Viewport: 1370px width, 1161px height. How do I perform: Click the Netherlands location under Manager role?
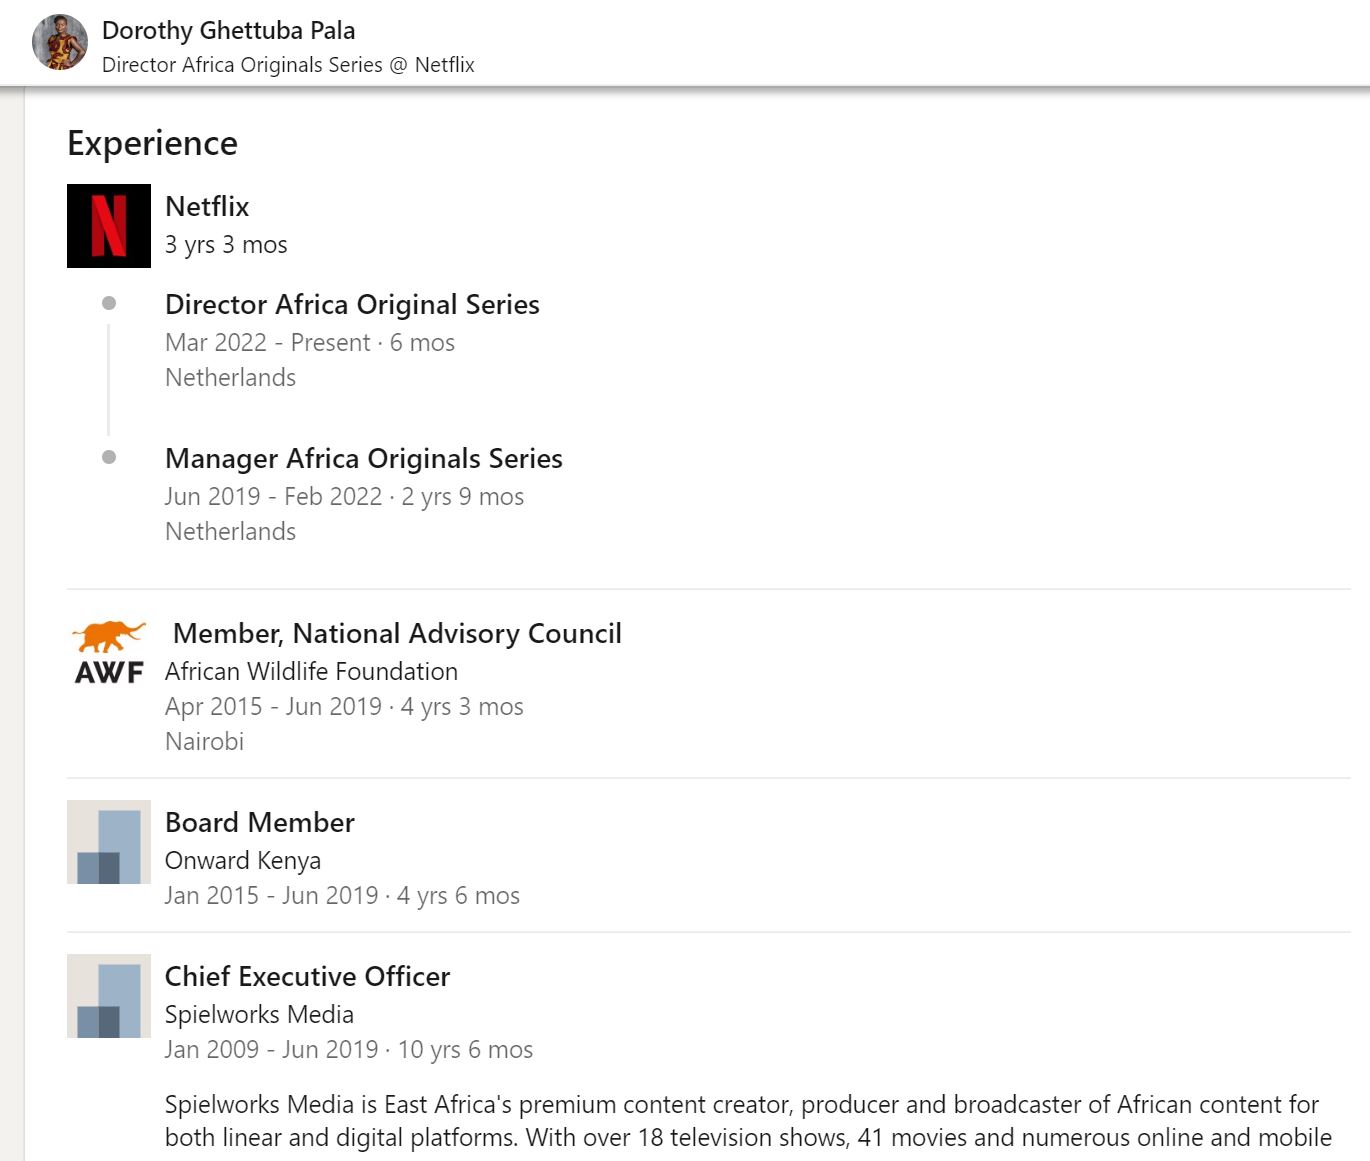tap(230, 531)
